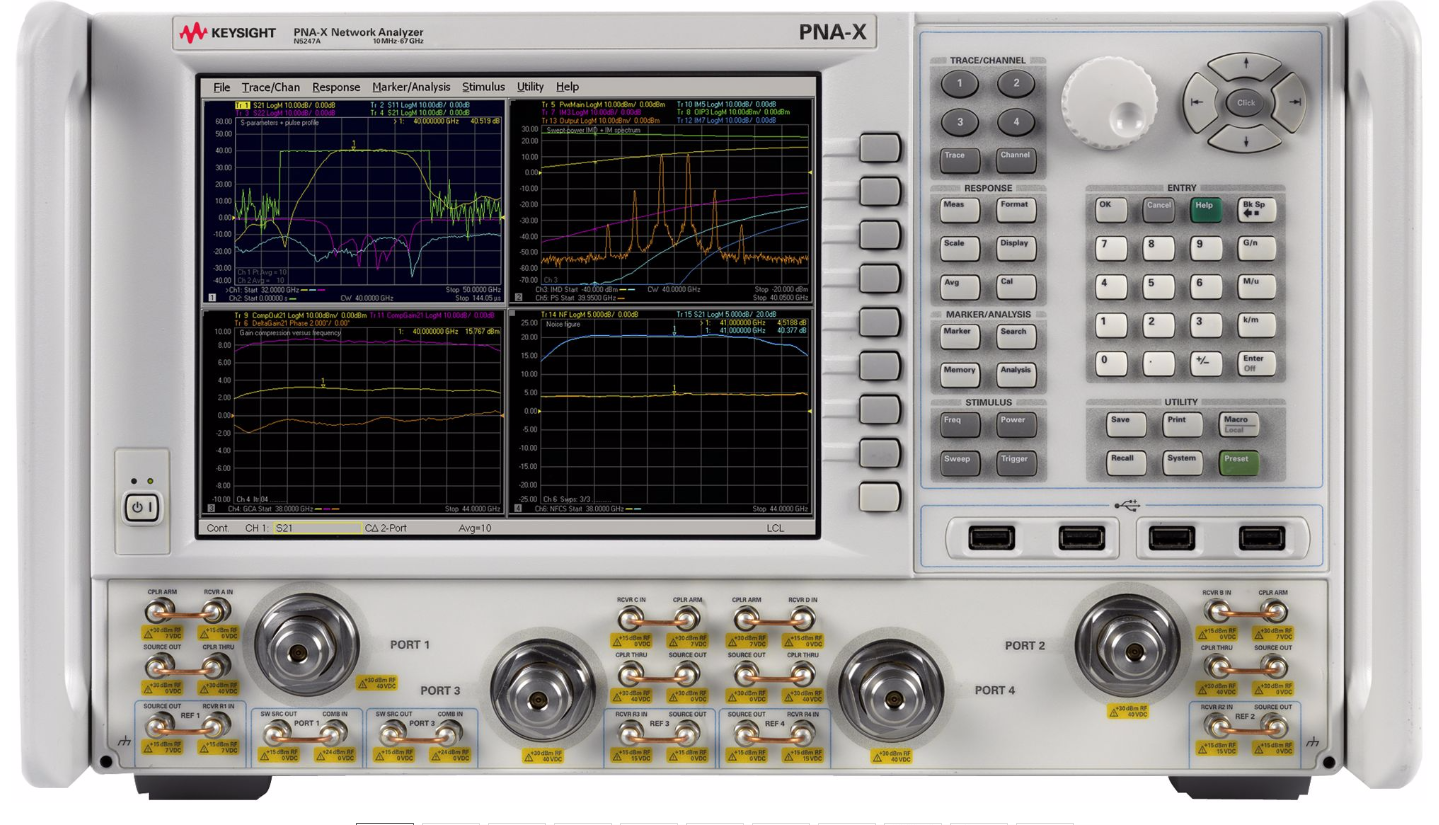Image resolution: width=1439 pixels, height=825 pixels.
Task: Hit the Search key
Action: point(1015,336)
